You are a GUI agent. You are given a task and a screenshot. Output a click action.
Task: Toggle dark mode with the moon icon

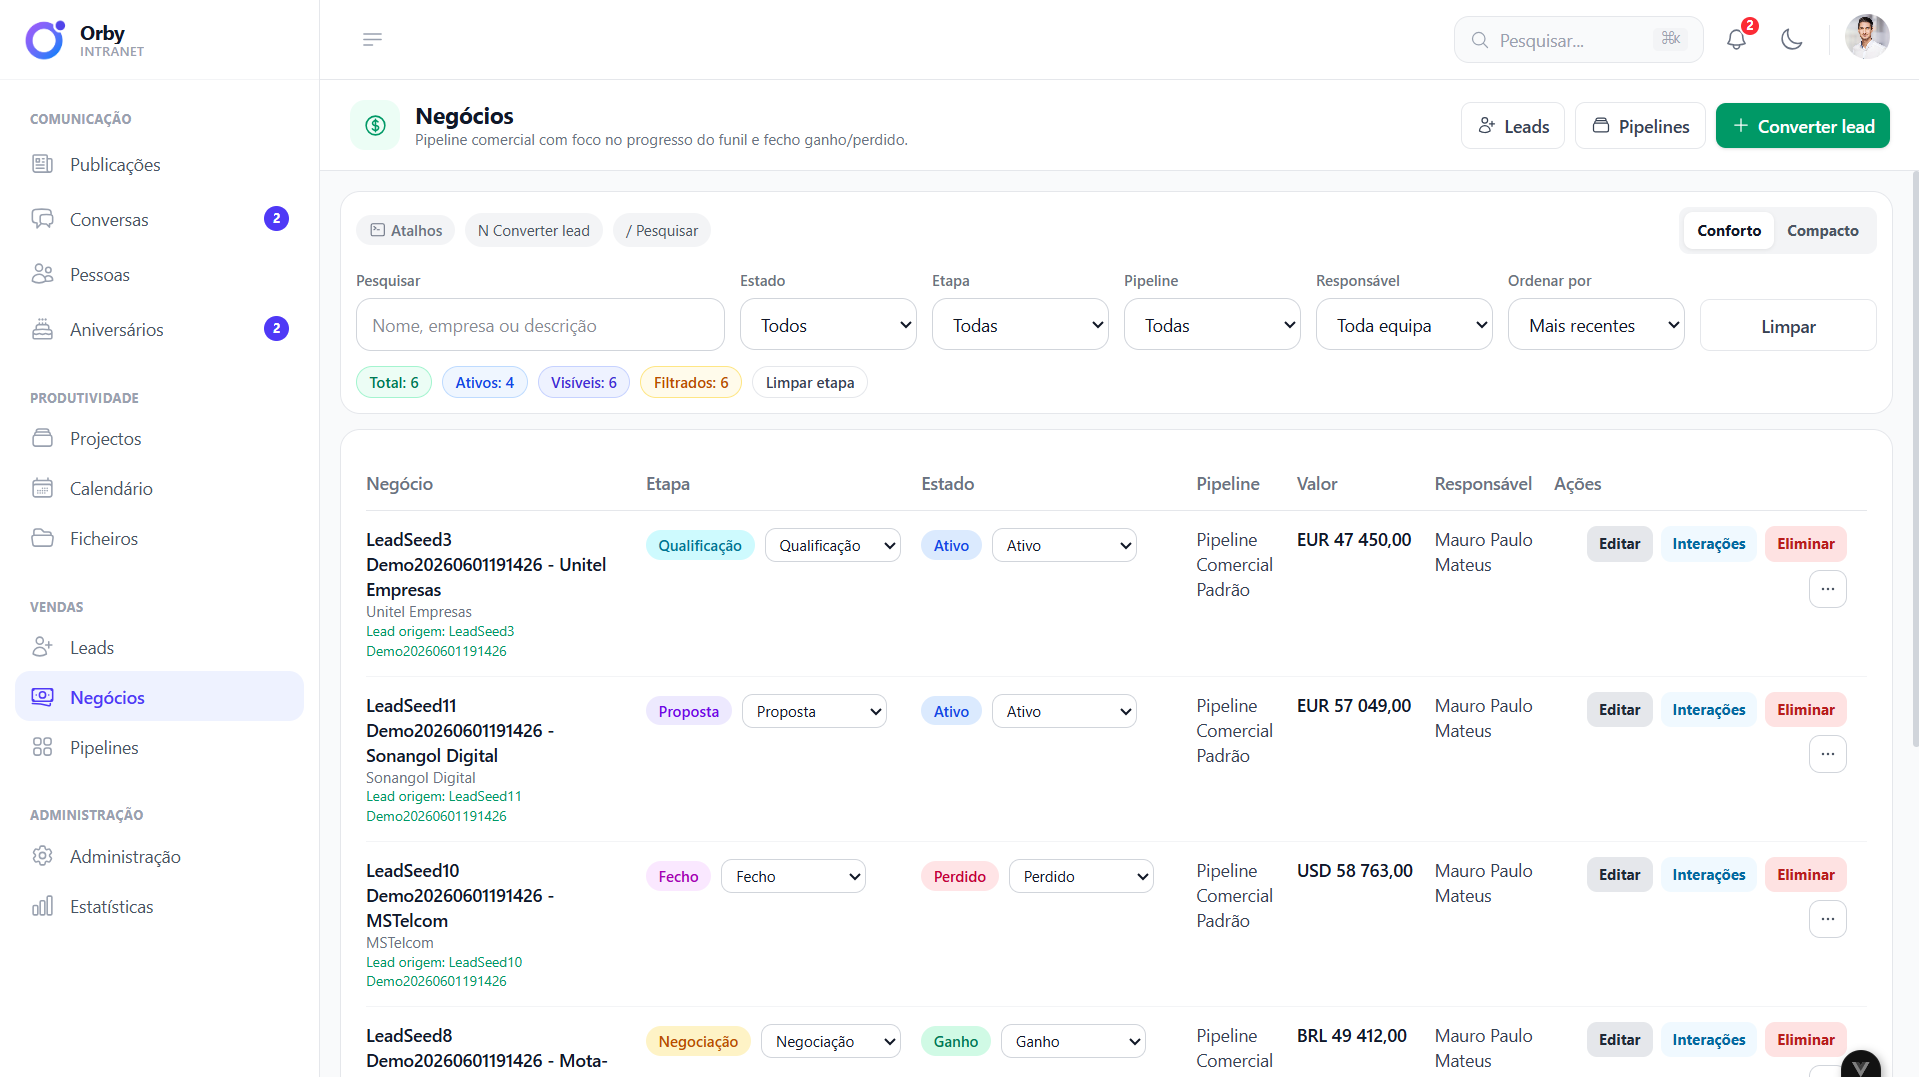(1791, 40)
